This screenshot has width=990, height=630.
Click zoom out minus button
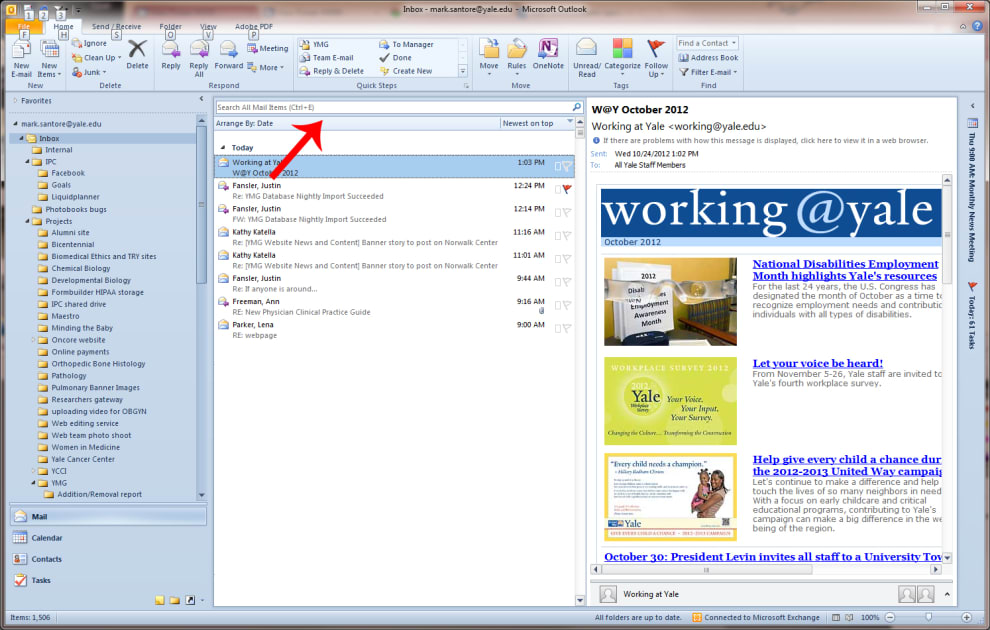pyautogui.click(x=890, y=617)
